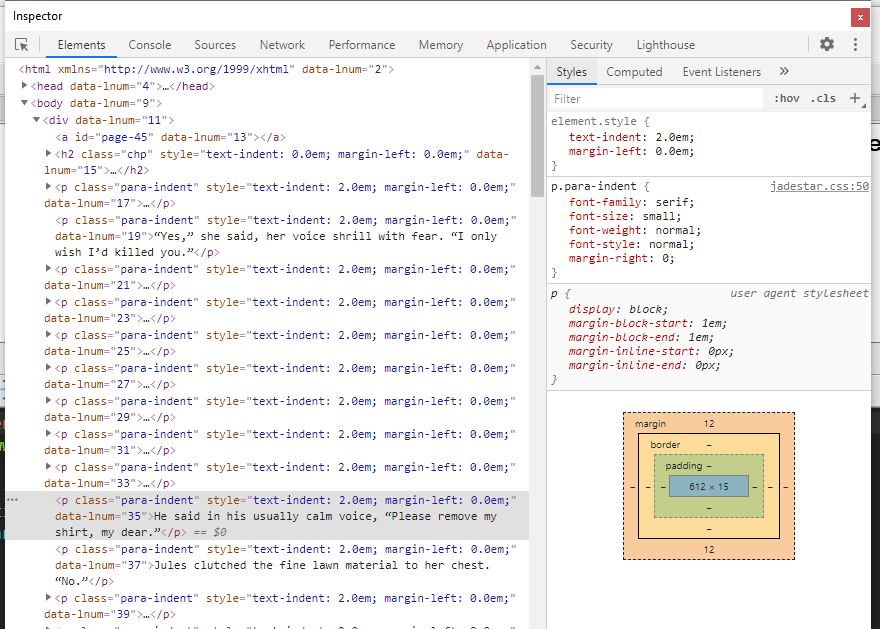Click the plus icon to add new style rule
880x629 pixels.
pos(855,98)
